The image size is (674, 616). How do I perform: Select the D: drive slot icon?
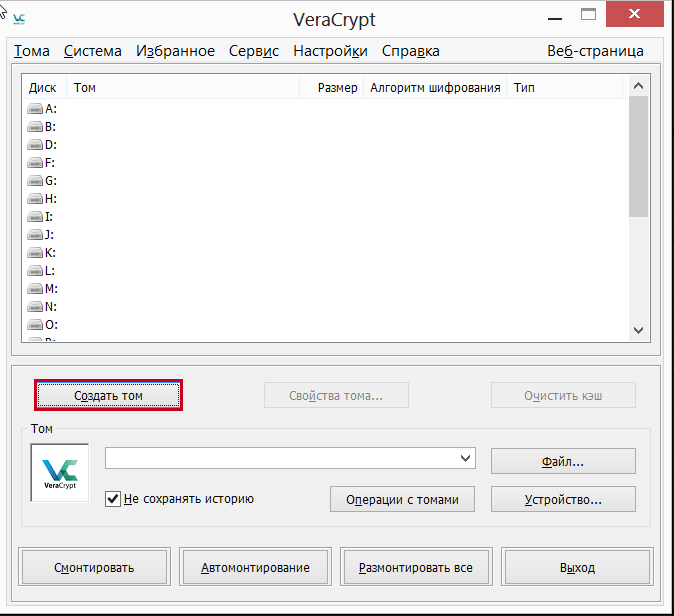click(x=35, y=145)
